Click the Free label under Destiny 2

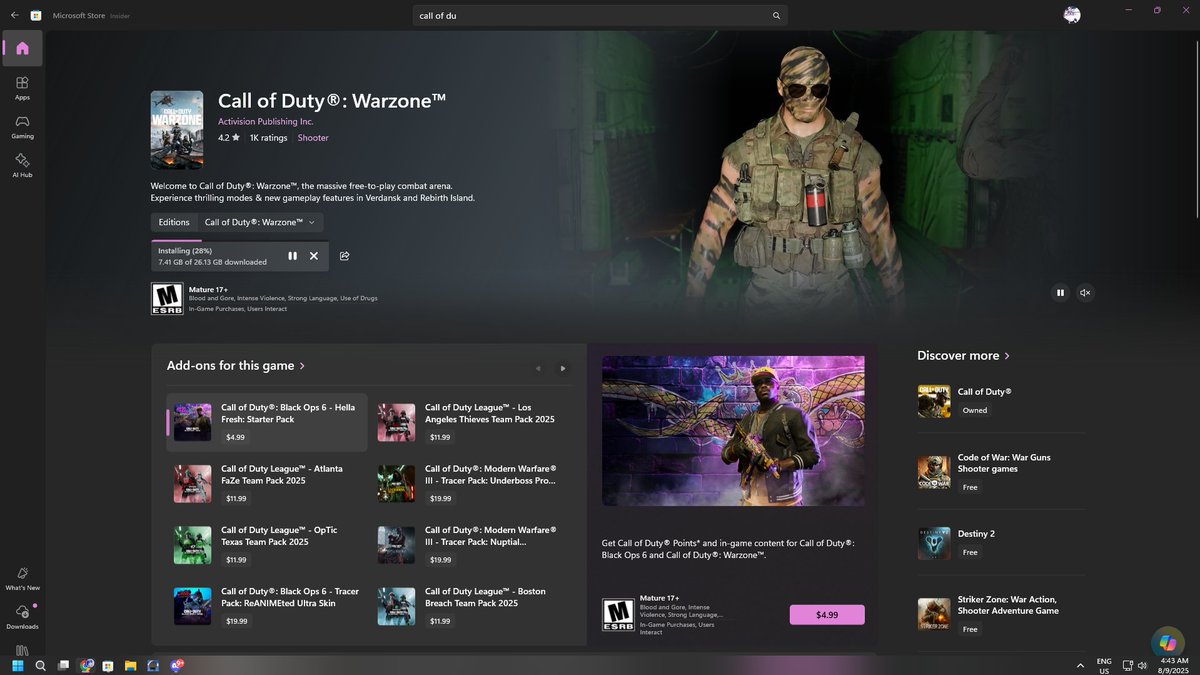[970, 552]
